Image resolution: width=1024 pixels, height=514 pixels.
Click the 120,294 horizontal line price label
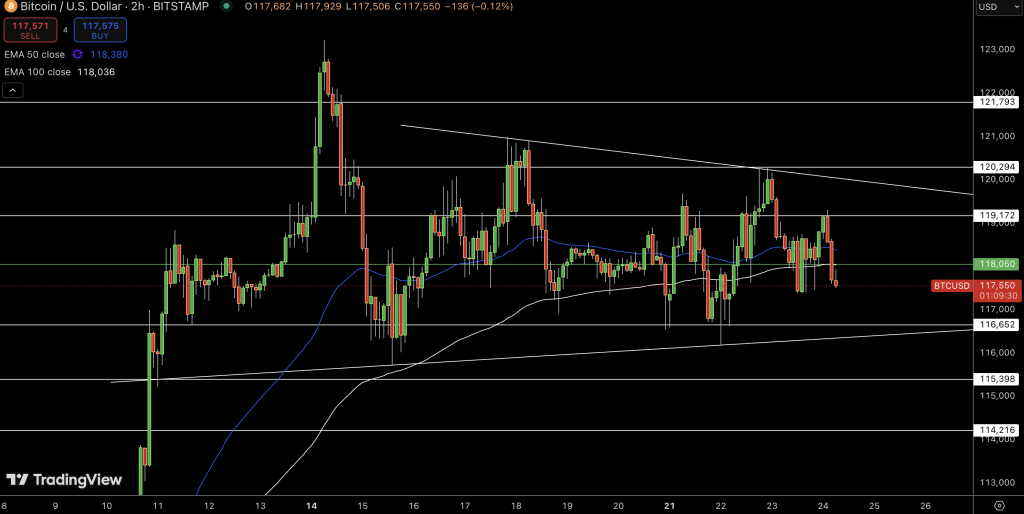tap(995, 167)
